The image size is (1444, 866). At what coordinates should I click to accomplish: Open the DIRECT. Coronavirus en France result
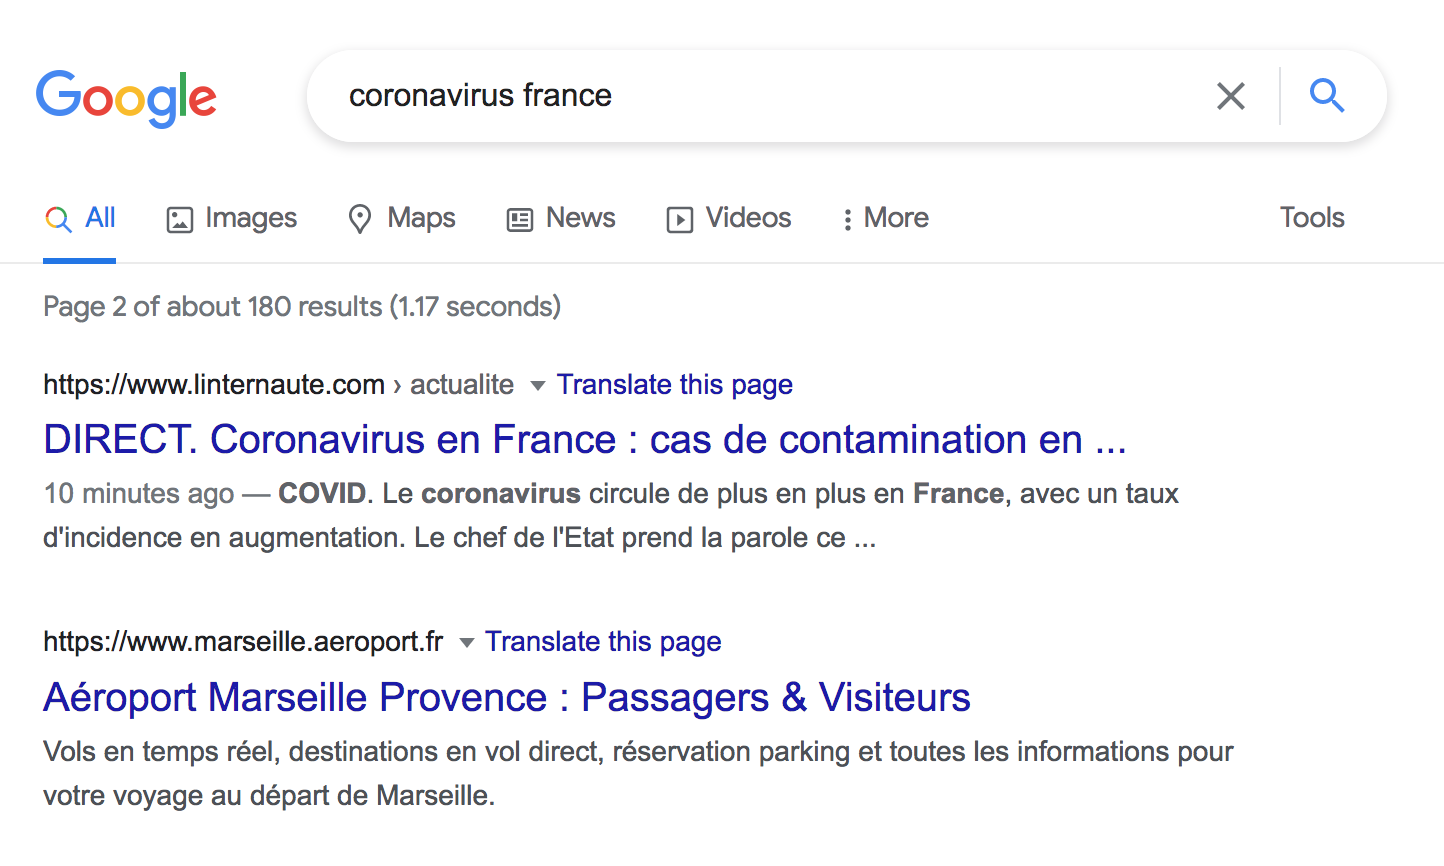pyautogui.click(x=584, y=440)
